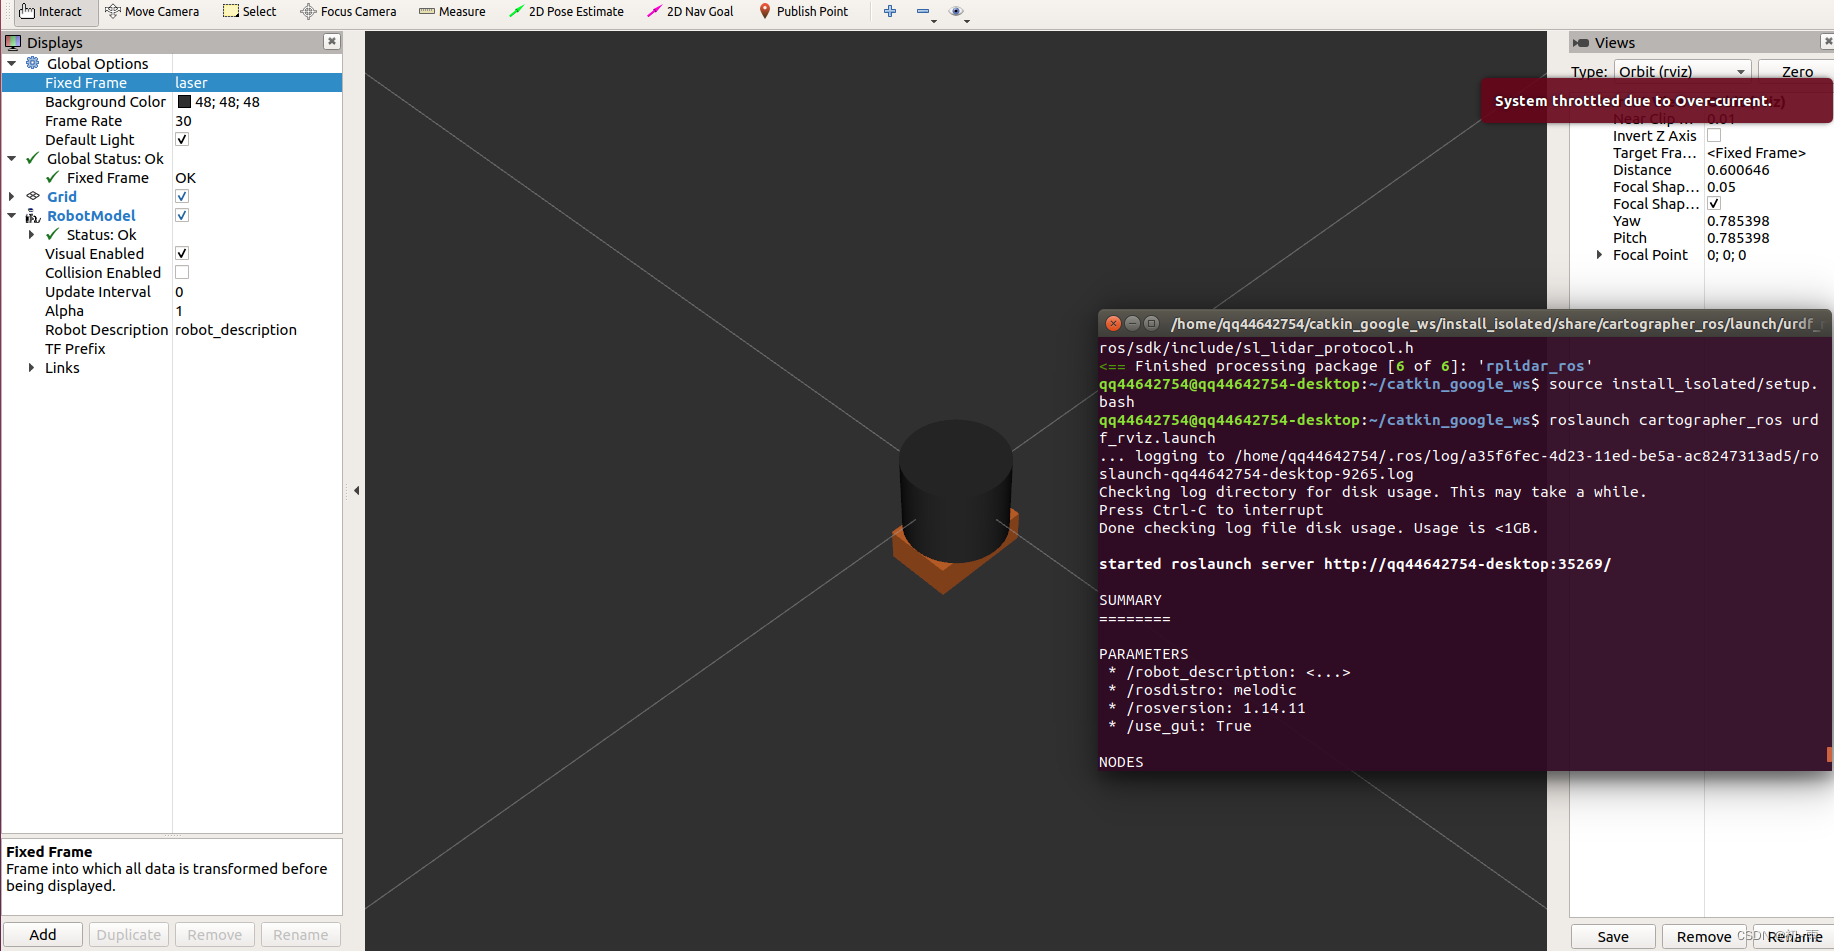This screenshot has width=1834, height=951.
Task: Toggle the Grid display checkbox
Action: [182, 196]
